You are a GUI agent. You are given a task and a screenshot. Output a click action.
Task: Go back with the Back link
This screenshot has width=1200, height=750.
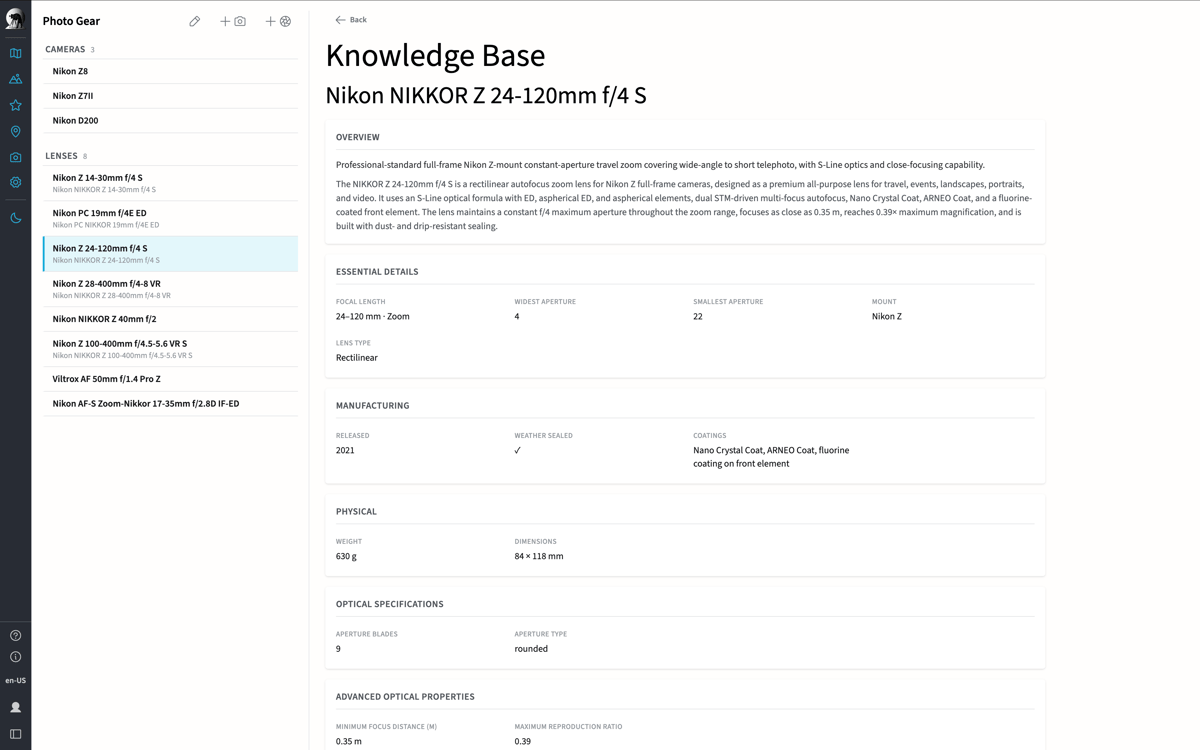click(351, 20)
